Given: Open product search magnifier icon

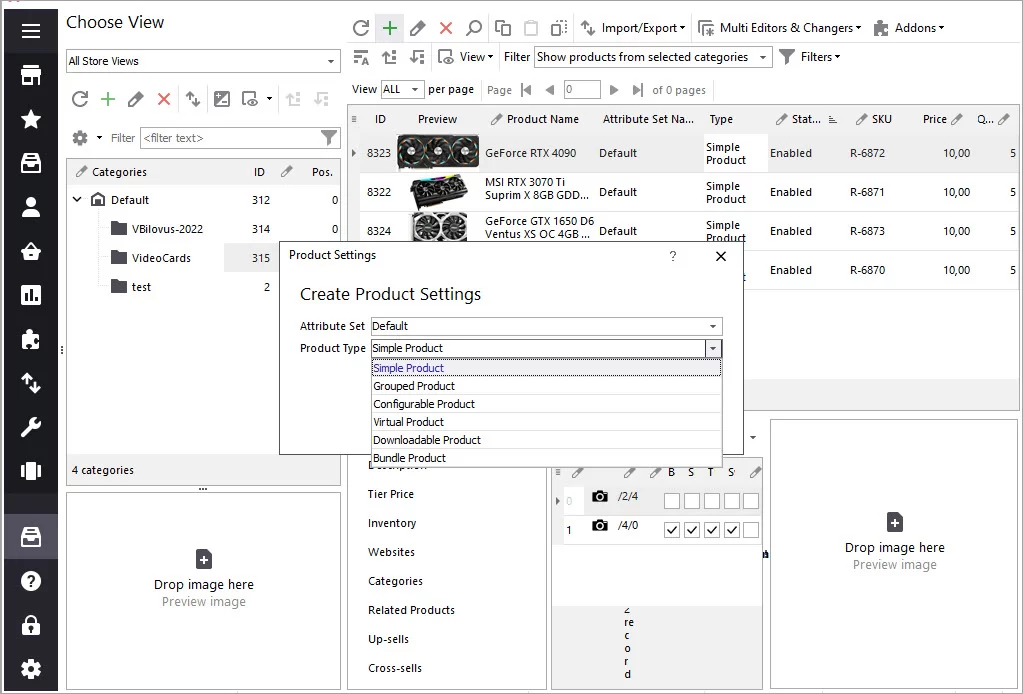Looking at the screenshot, I should click(474, 28).
